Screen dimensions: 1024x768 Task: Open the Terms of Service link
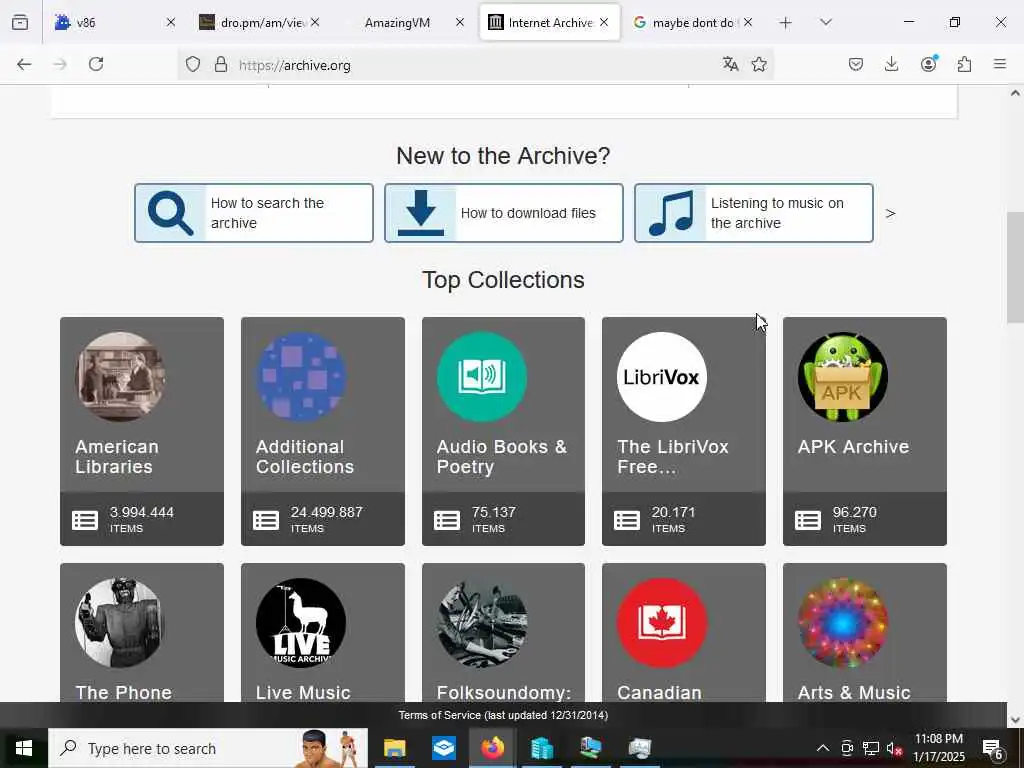(503, 715)
